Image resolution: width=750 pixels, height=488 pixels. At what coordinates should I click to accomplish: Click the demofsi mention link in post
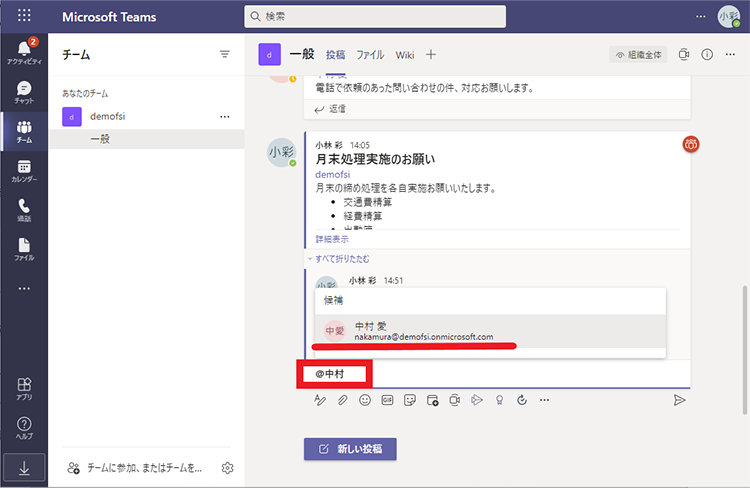point(332,174)
